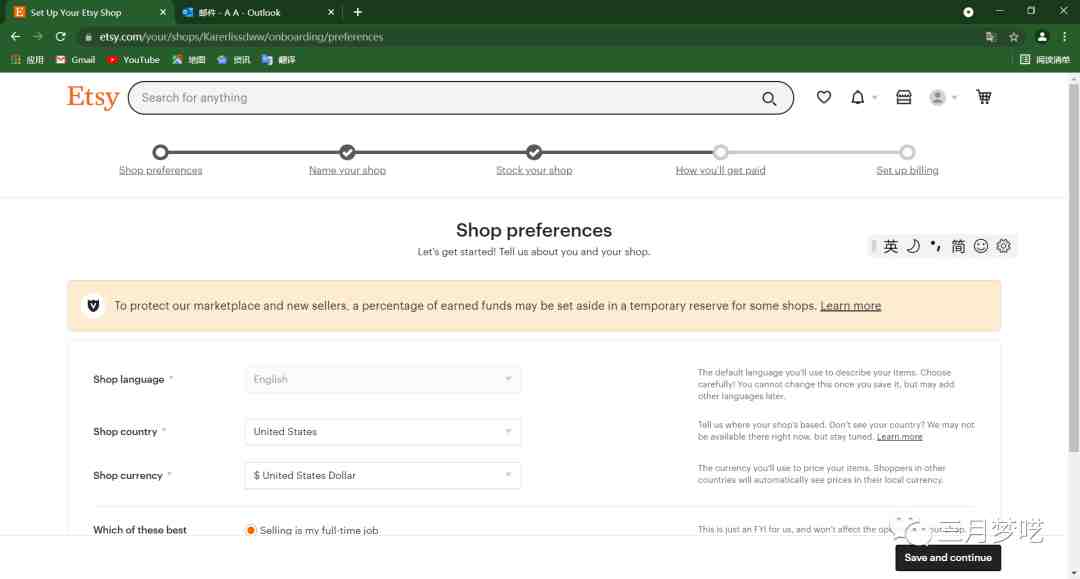Image resolution: width=1080 pixels, height=579 pixels.
Task: Close the Outlook browser tab
Action: point(331,12)
